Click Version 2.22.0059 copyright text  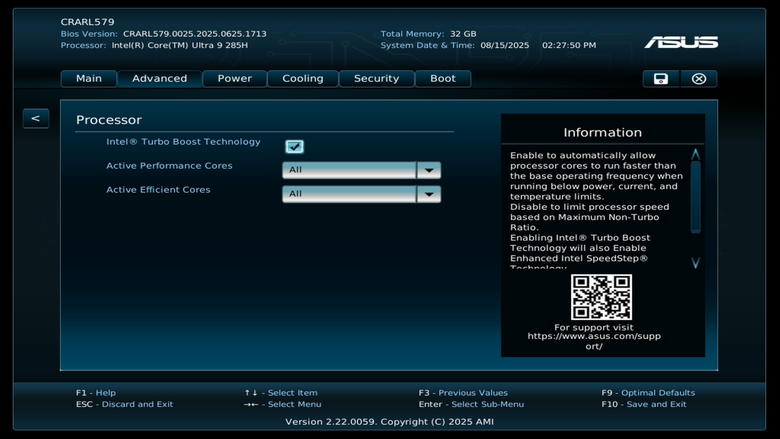[x=390, y=422]
